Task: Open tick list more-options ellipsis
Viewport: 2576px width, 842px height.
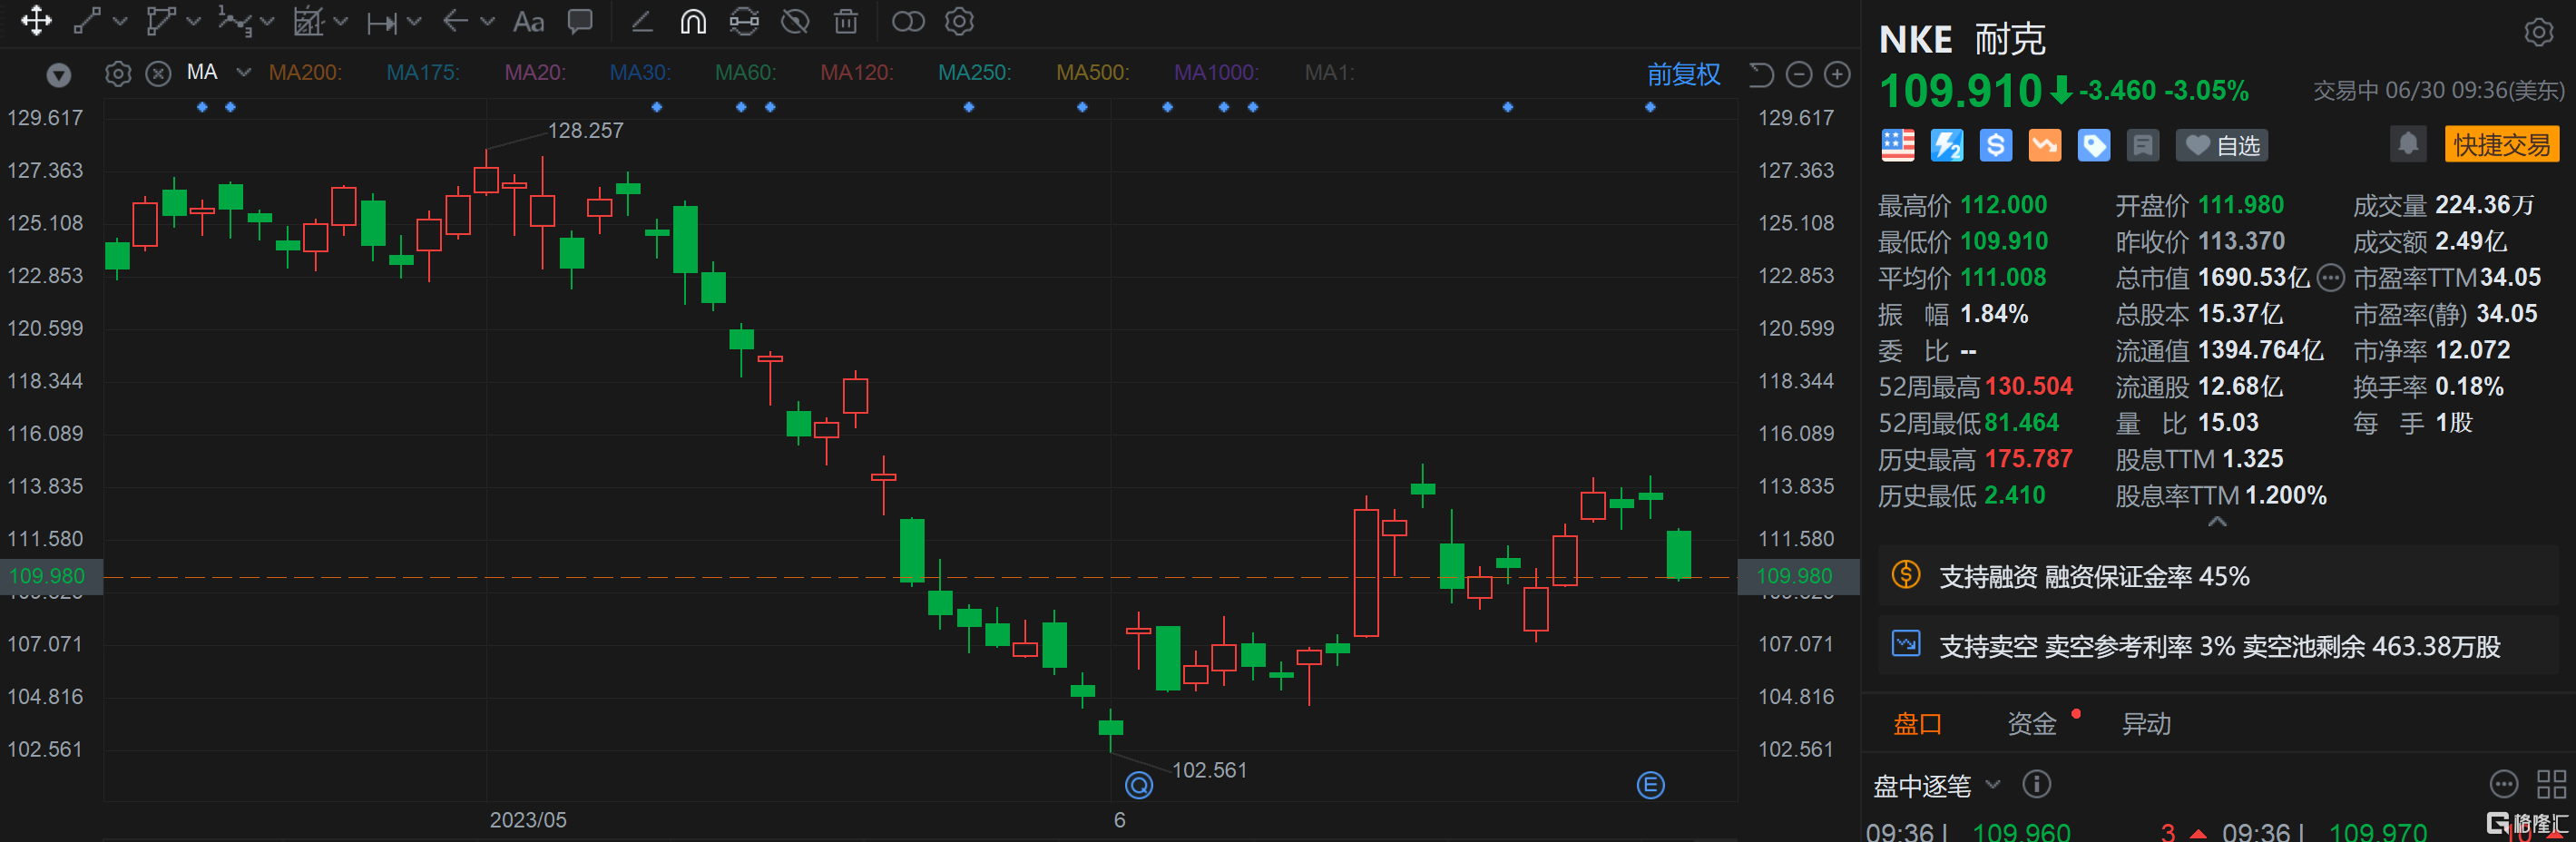Action: pos(2503,784)
